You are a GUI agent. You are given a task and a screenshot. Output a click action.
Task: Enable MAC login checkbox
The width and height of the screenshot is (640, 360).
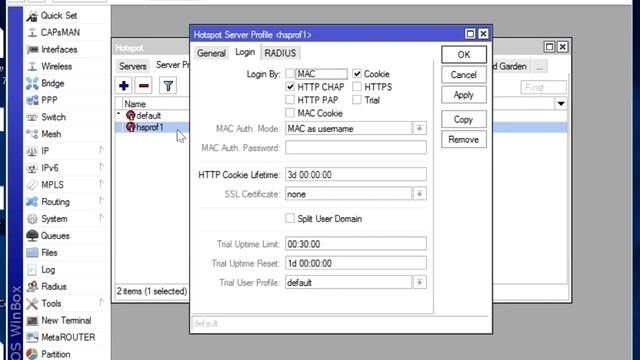[x=290, y=74]
